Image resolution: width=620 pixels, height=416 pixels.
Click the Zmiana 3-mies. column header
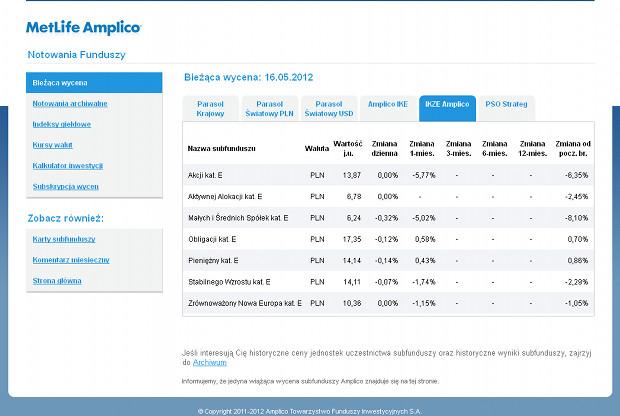[459, 149]
